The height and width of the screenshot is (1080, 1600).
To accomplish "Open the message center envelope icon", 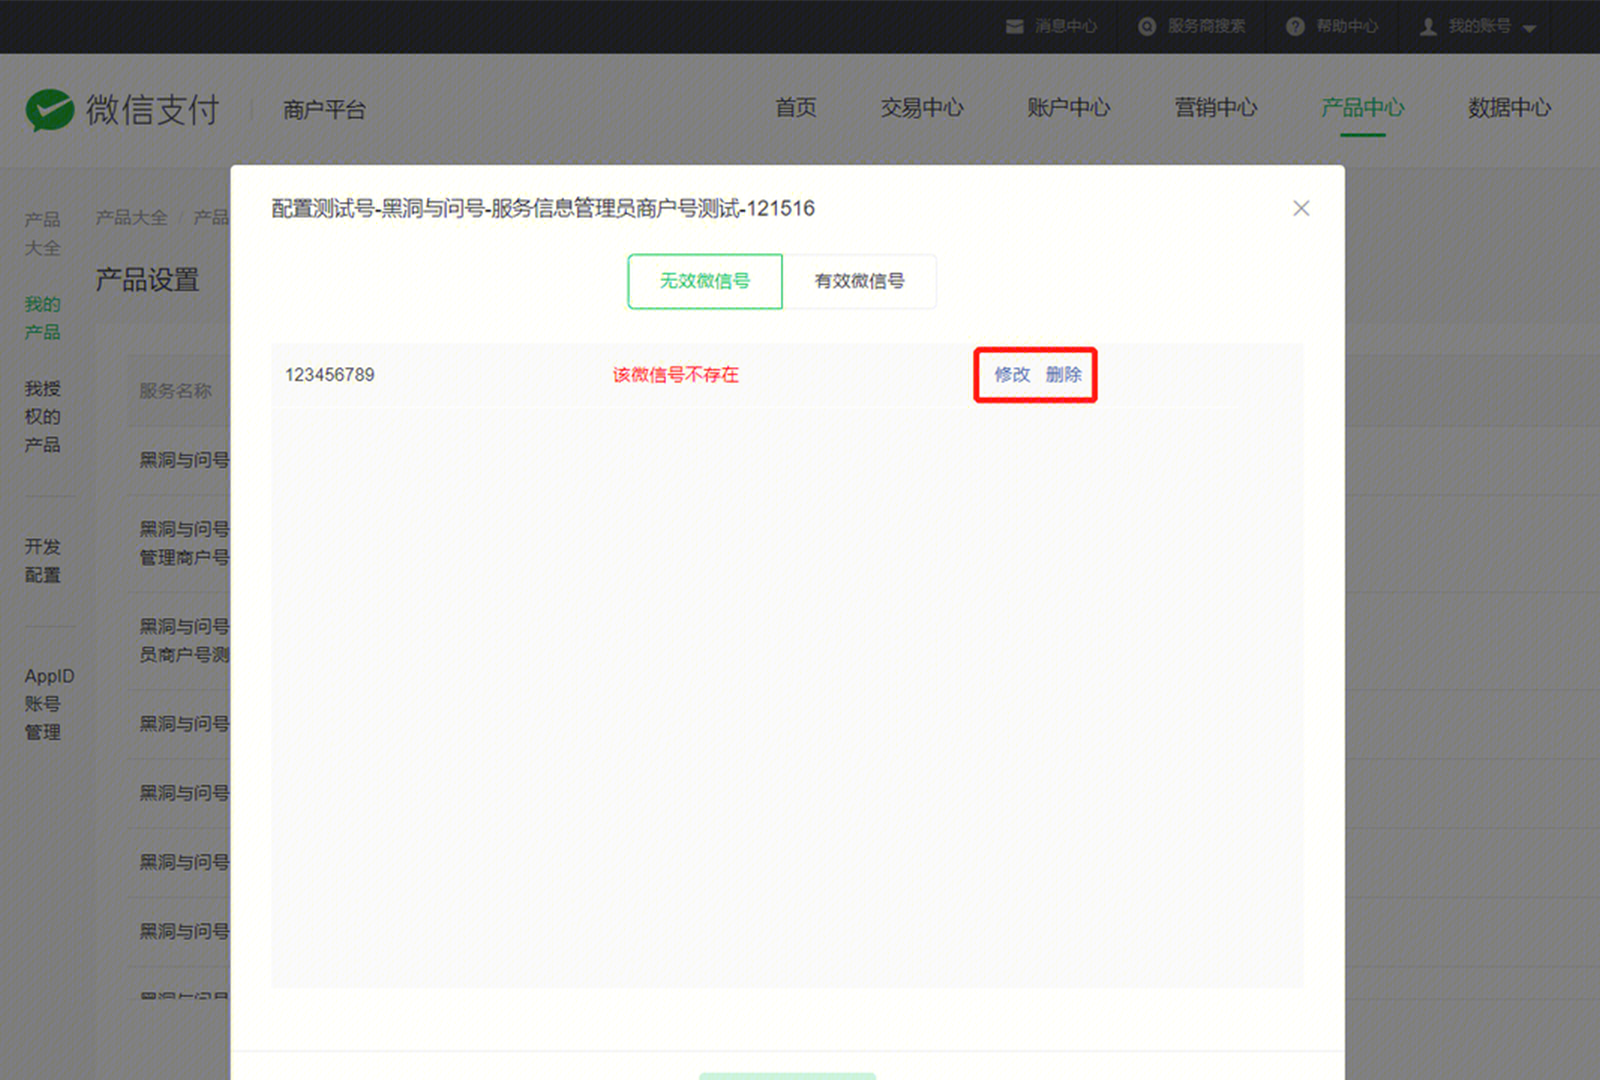I will coord(1014,27).
